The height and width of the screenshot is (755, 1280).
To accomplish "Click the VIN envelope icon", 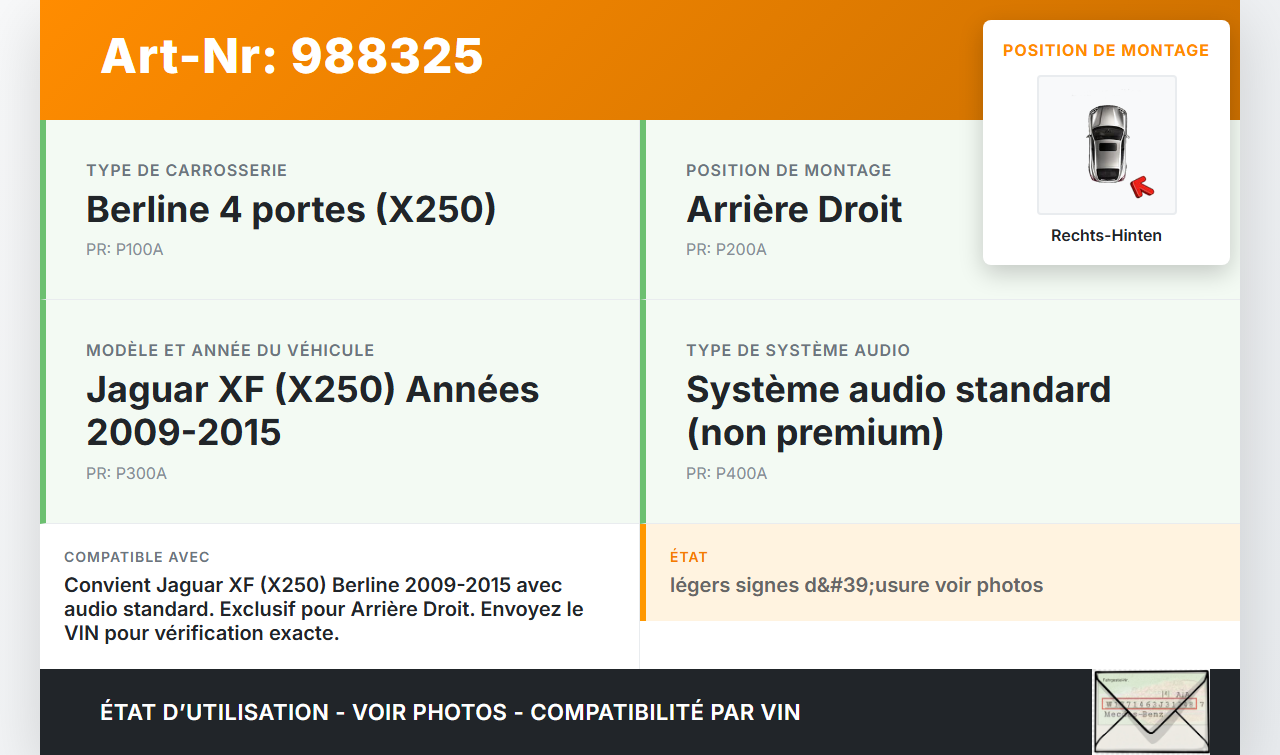I will coord(1150,711).
